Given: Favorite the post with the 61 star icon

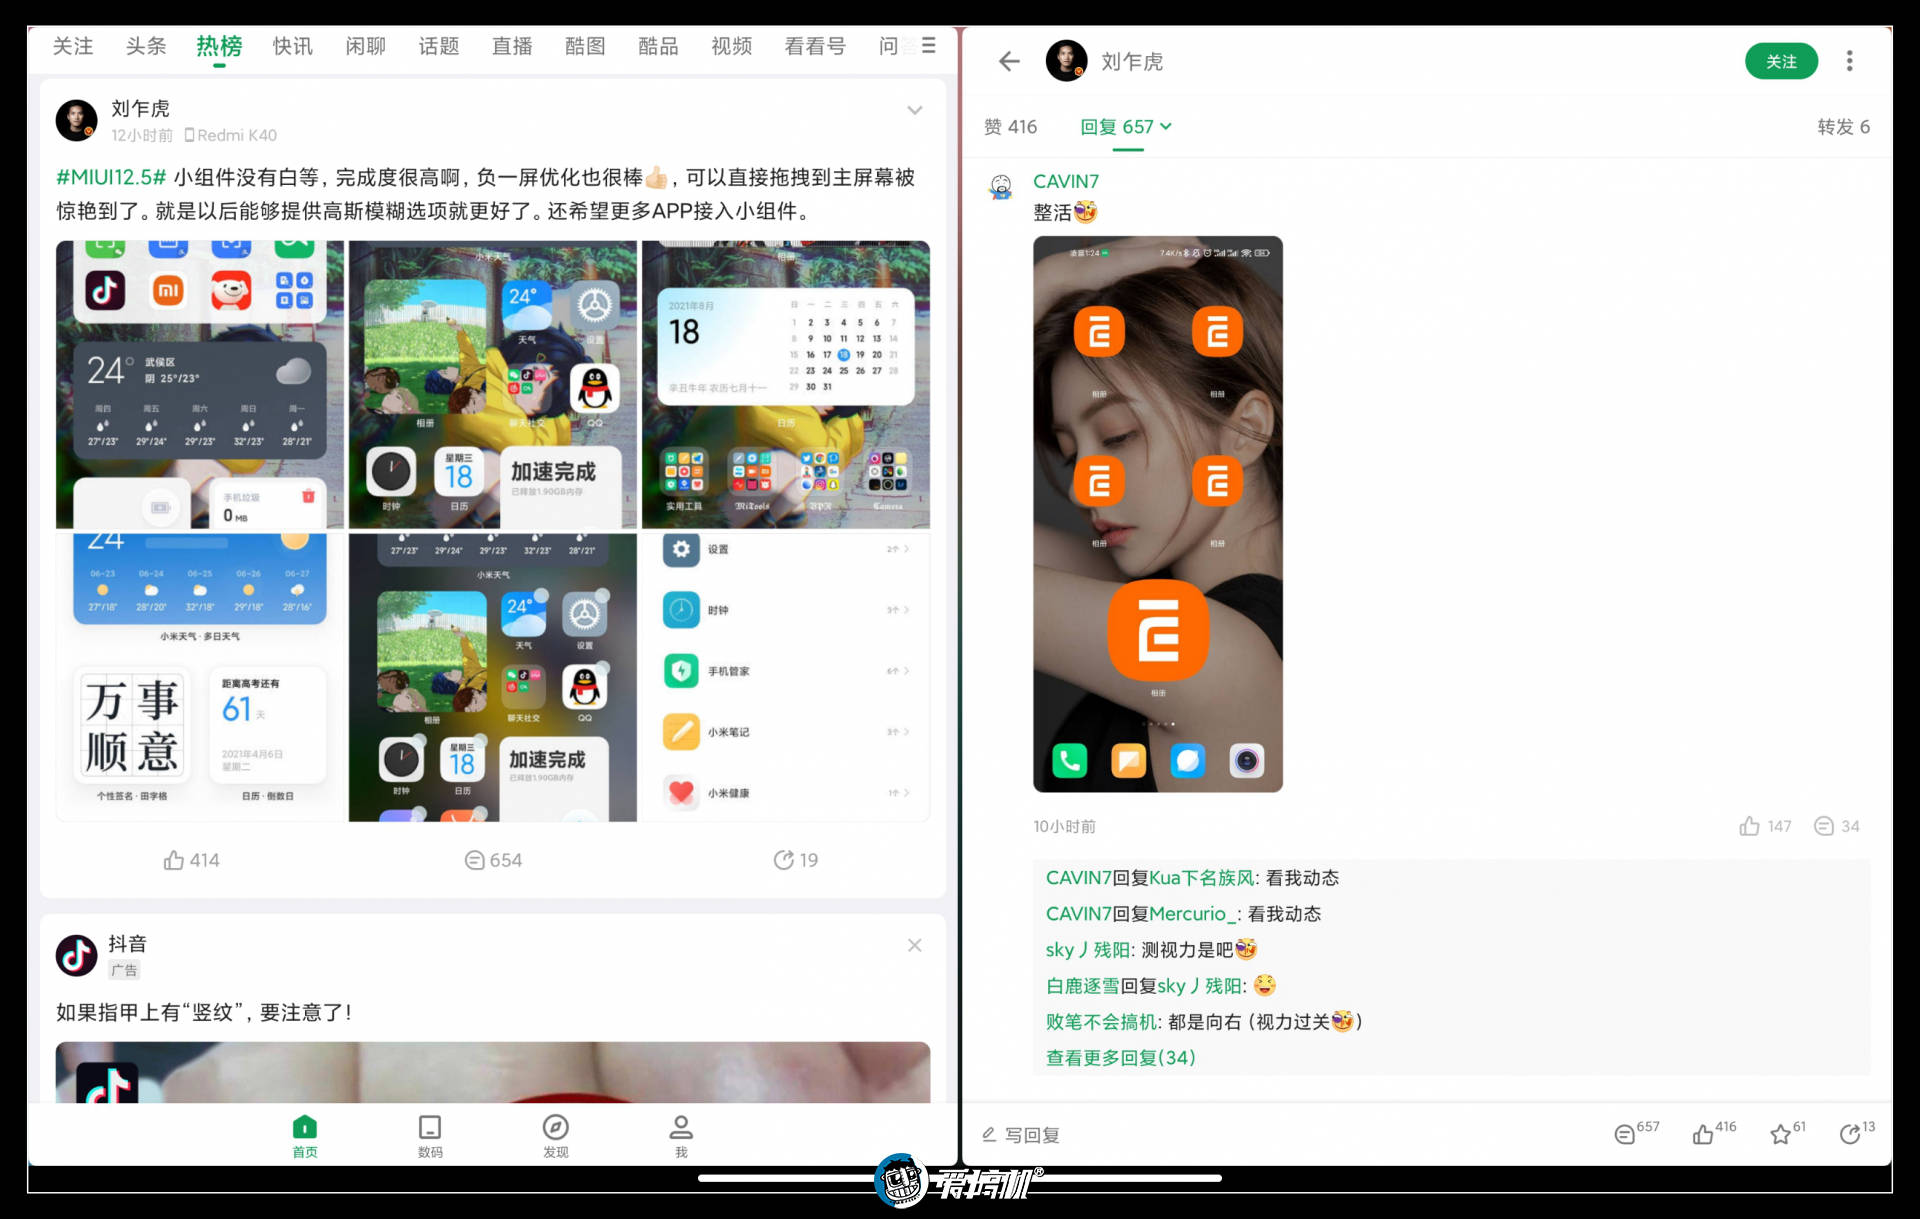Looking at the screenshot, I should (x=1787, y=1133).
